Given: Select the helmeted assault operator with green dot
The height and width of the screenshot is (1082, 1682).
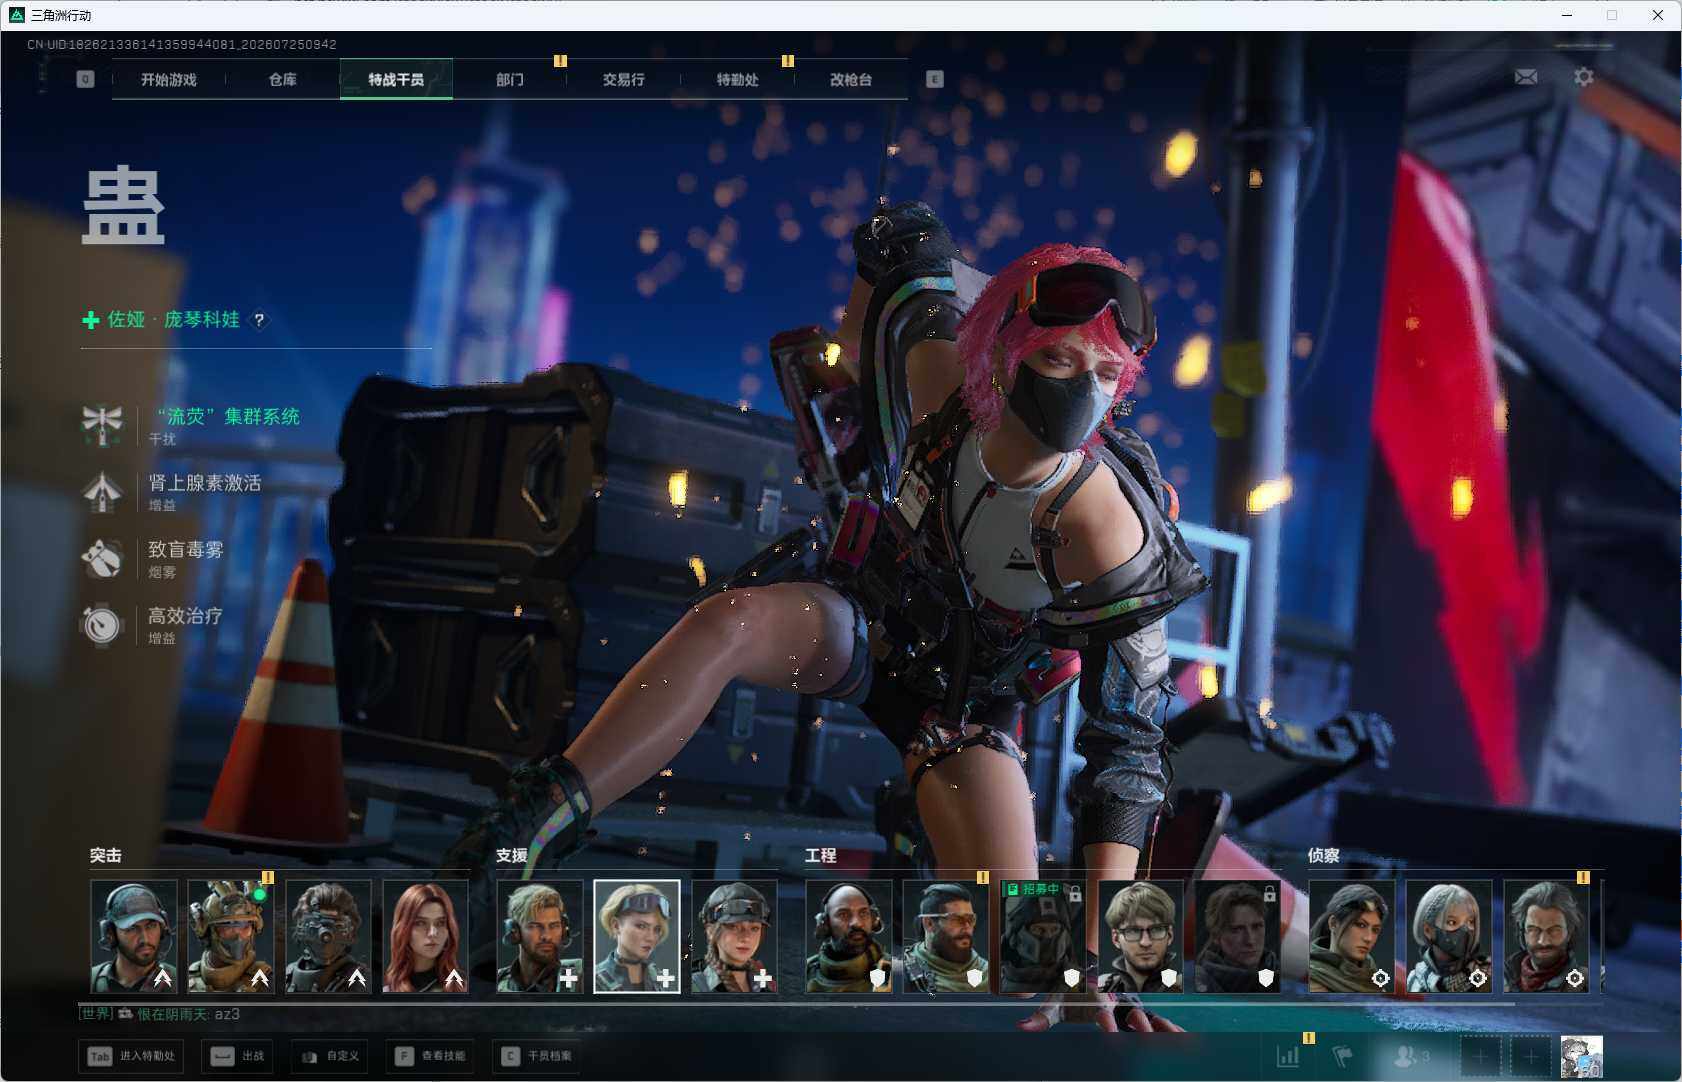Looking at the screenshot, I should point(231,936).
